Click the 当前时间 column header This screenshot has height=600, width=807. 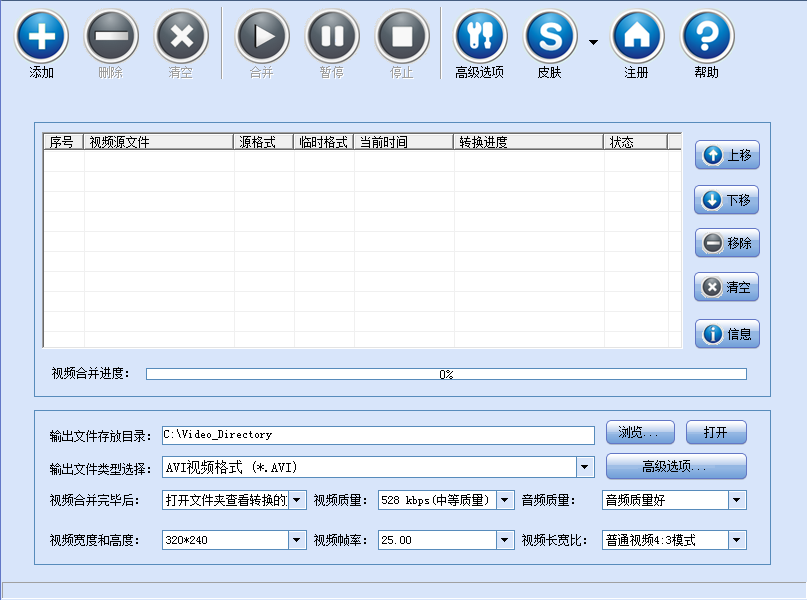[404, 142]
